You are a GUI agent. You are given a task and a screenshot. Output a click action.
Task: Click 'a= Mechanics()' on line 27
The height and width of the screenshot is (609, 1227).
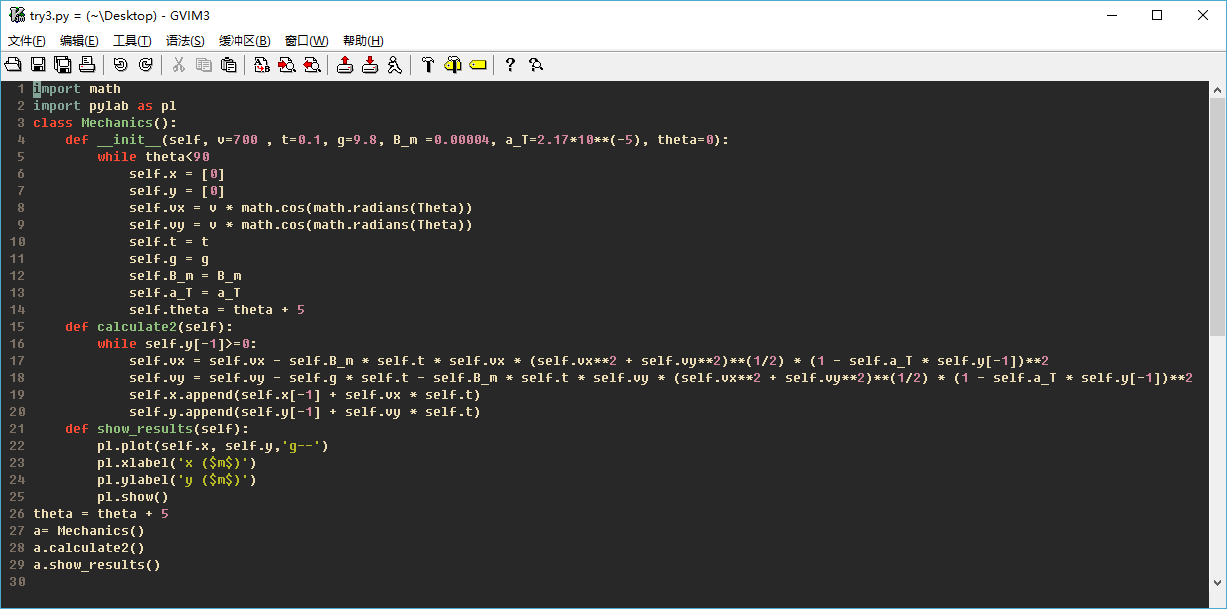pos(89,530)
